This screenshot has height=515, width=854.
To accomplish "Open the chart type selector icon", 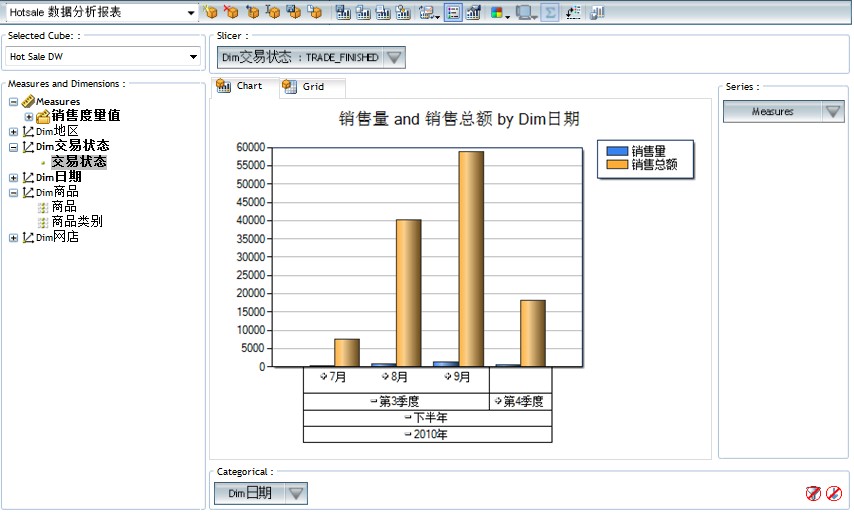I will [x=429, y=12].
